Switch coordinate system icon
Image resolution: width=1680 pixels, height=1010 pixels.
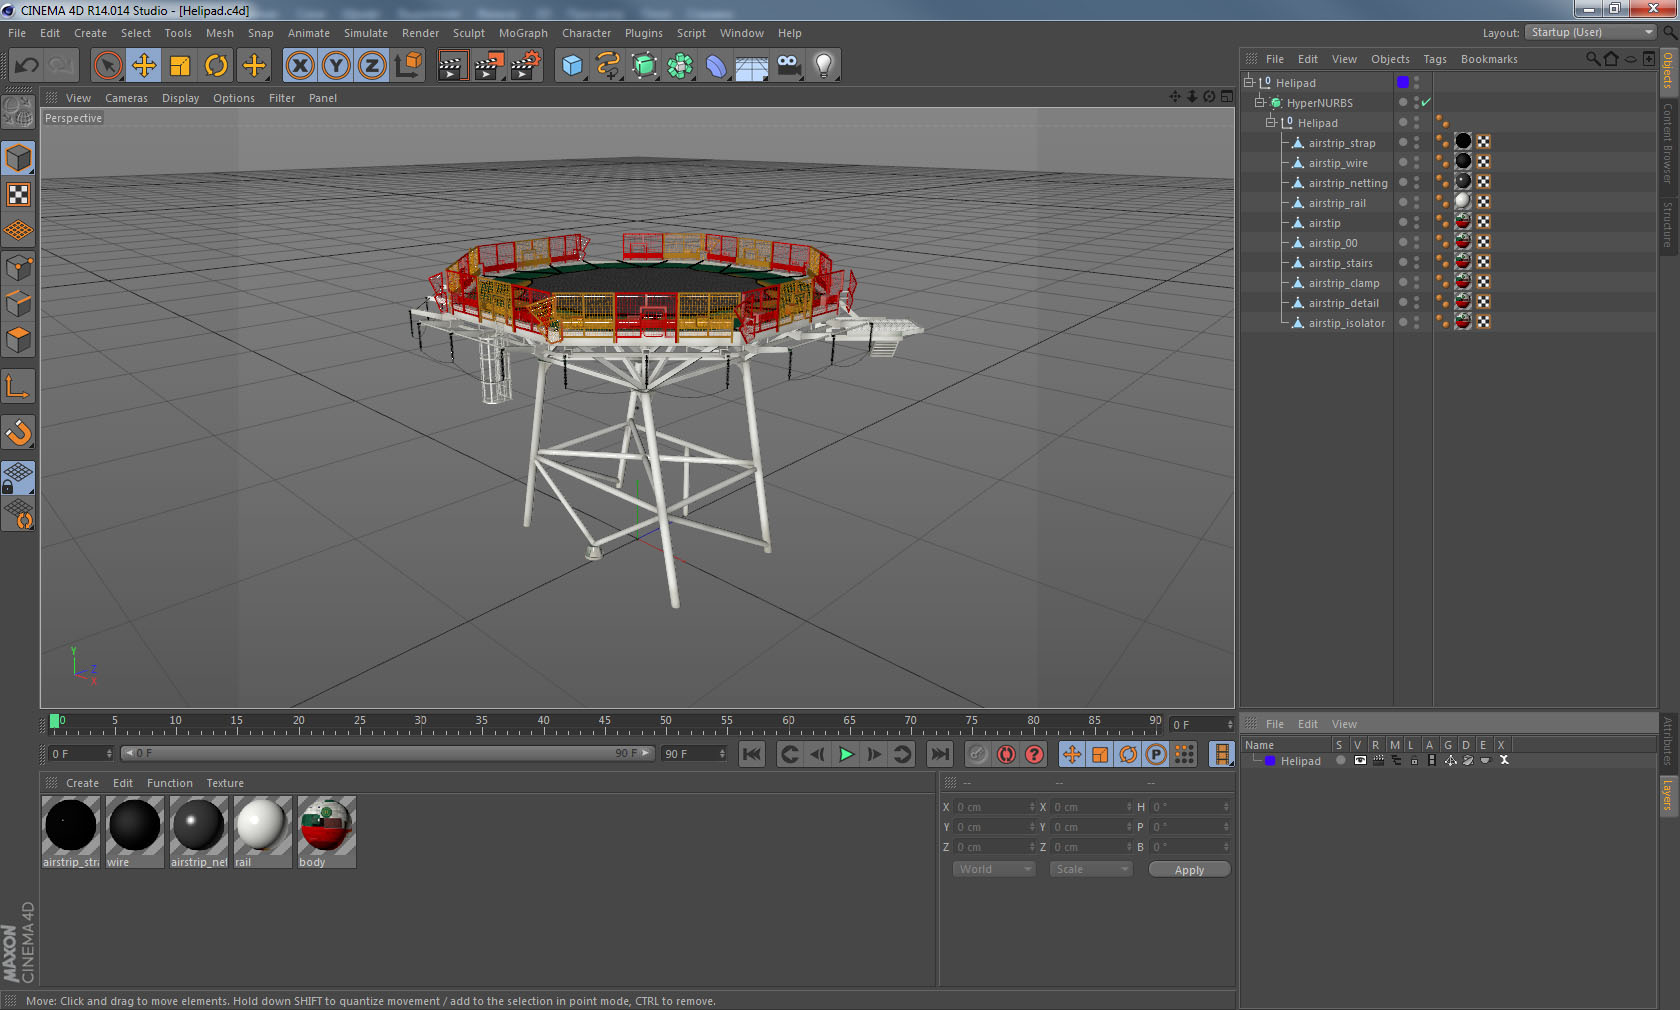(x=408, y=66)
